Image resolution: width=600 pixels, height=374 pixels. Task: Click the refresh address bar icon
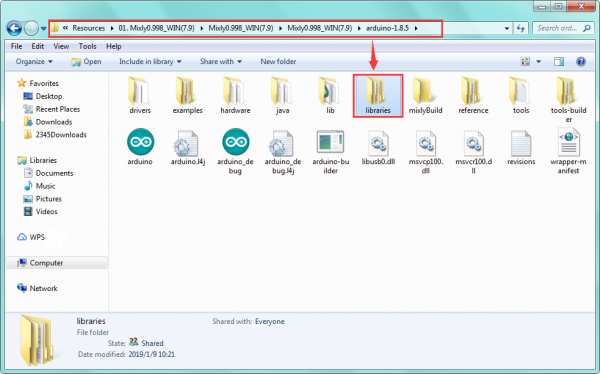tap(520, 28)
